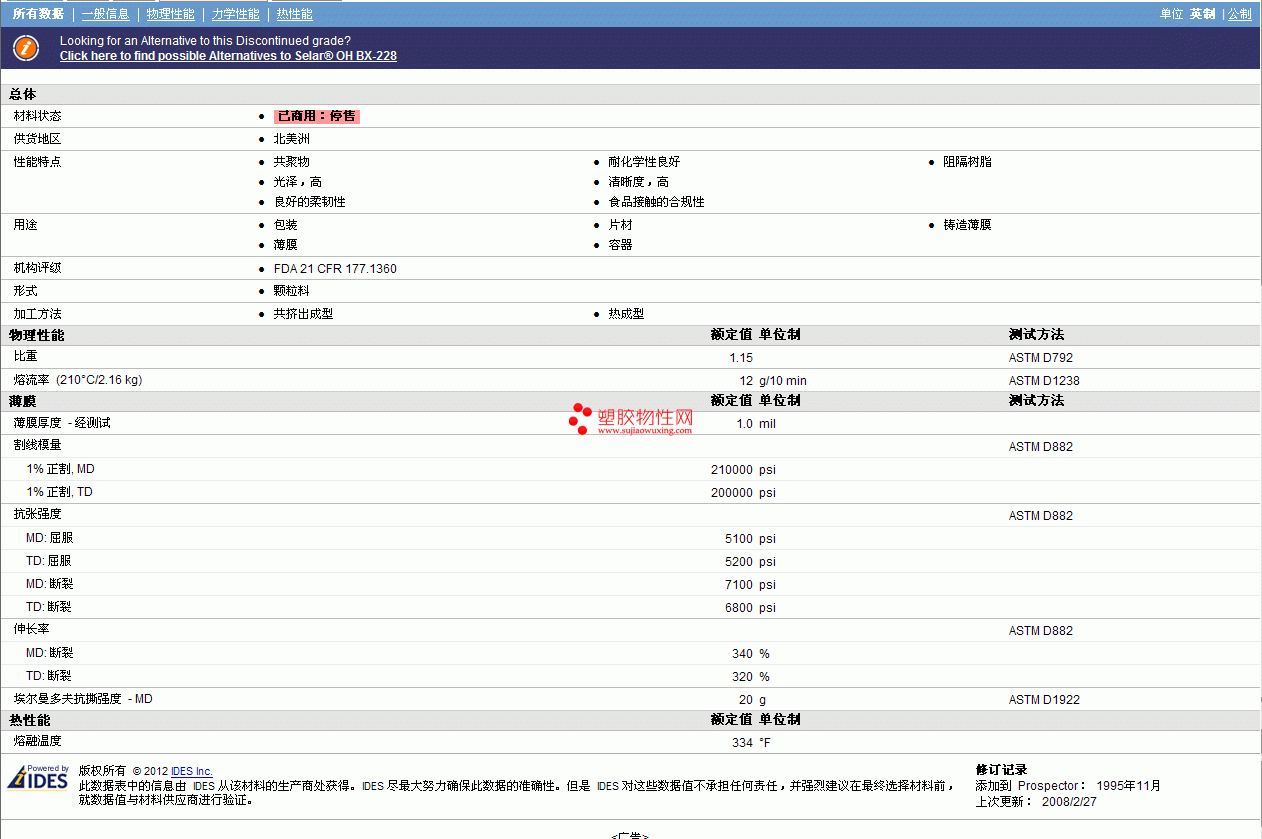
Task: Select the 食品接触的合规性 feature
Action: 657,202
